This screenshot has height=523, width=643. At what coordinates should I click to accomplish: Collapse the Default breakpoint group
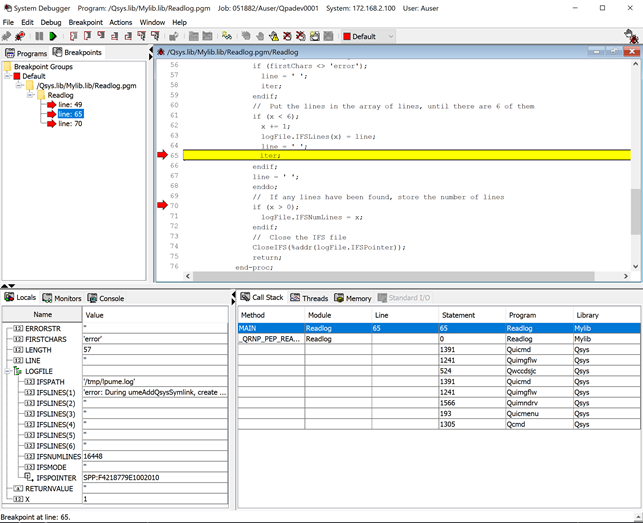6,76
